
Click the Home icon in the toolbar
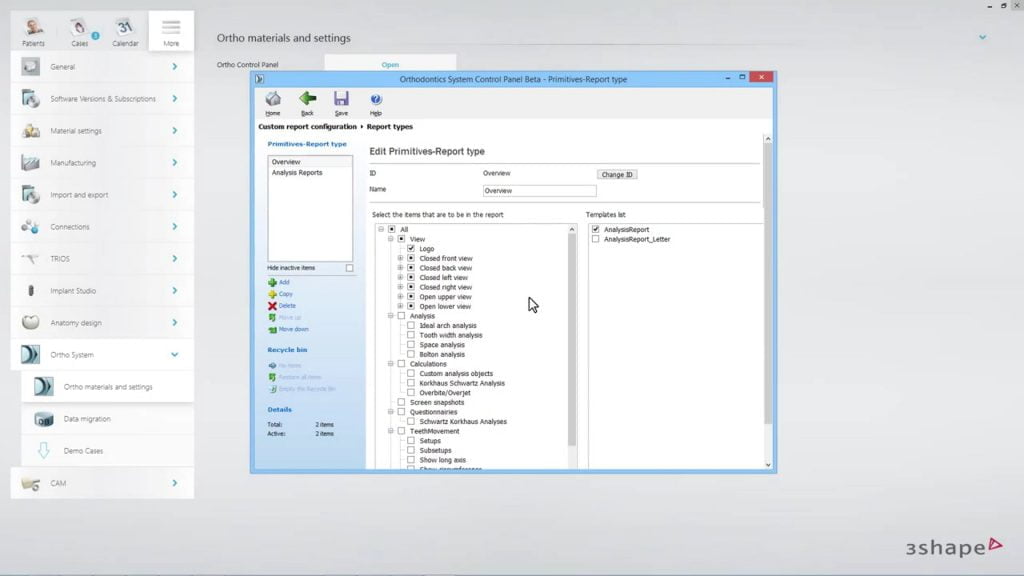point(272,100)
